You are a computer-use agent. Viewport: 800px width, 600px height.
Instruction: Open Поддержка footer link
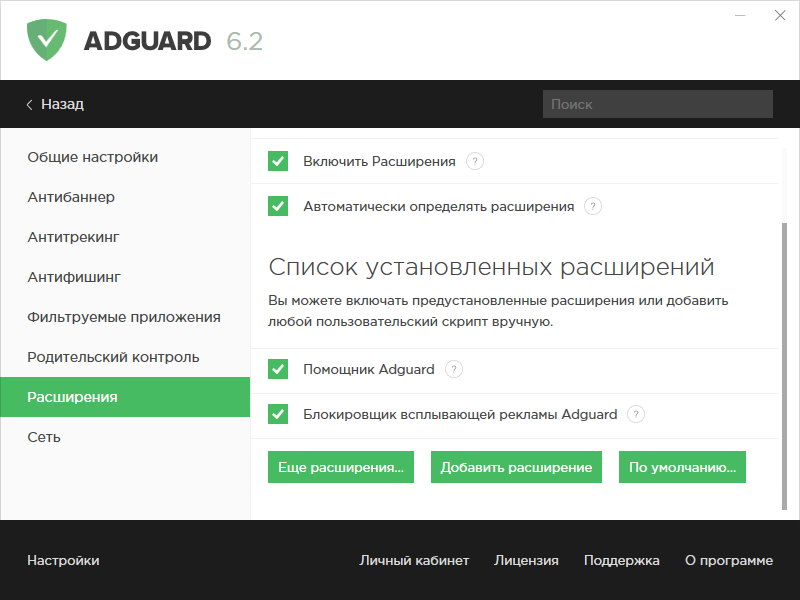click(x=621, y=560)
